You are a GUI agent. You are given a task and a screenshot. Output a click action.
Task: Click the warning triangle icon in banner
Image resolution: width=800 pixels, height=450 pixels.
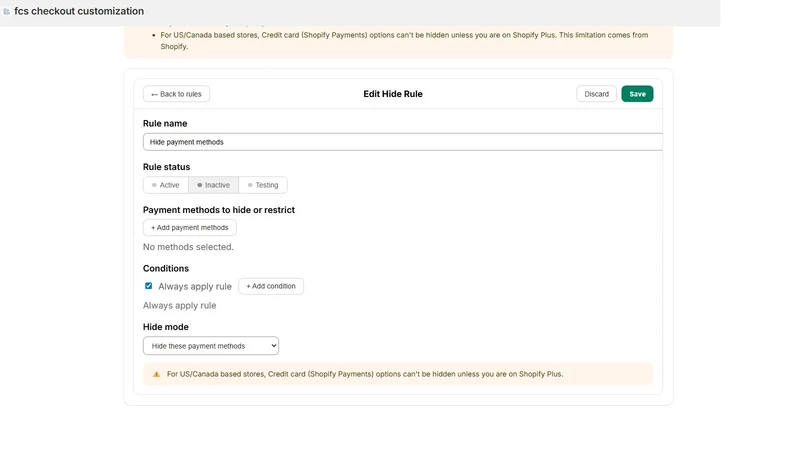click(x=157, y=374)
